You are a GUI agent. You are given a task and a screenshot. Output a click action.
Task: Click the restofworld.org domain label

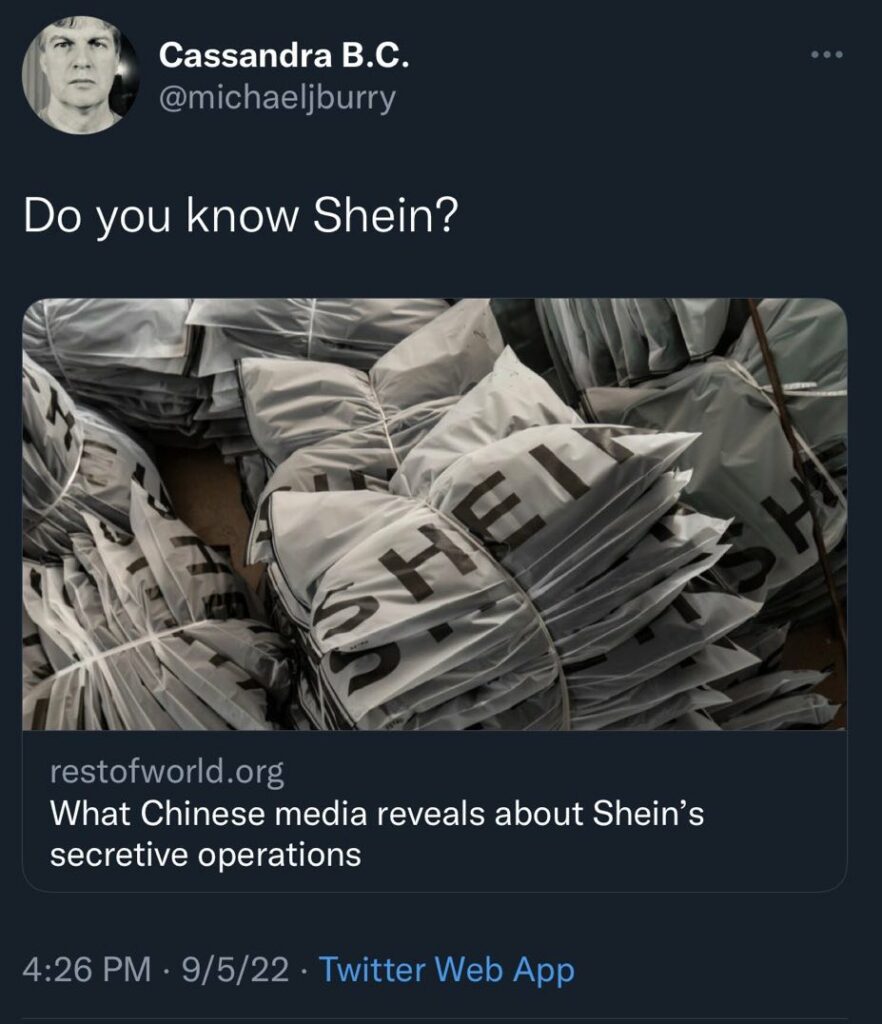pyautogui.click(x=167, y=771)
